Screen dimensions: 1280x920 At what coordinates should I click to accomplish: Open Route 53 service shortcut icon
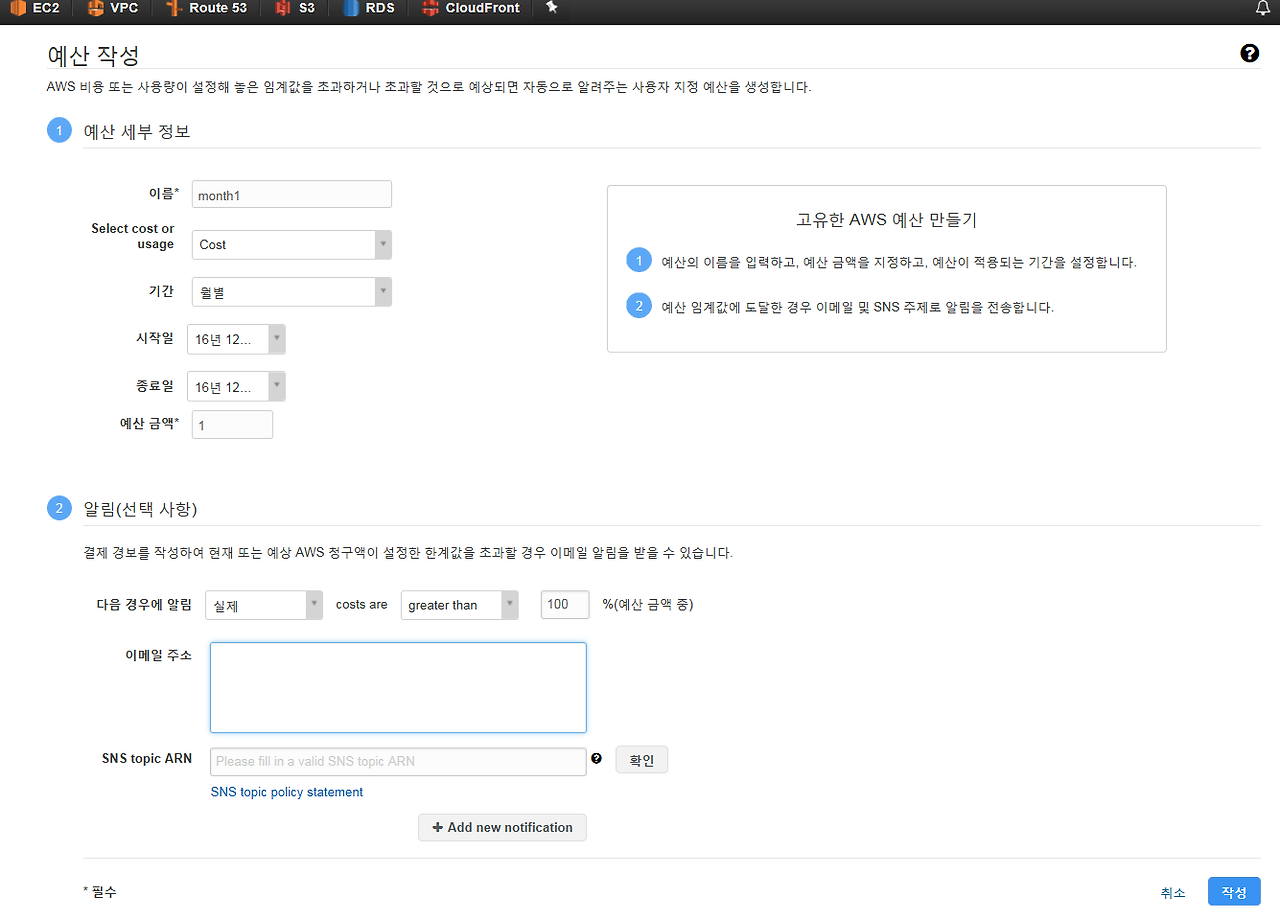174,8
